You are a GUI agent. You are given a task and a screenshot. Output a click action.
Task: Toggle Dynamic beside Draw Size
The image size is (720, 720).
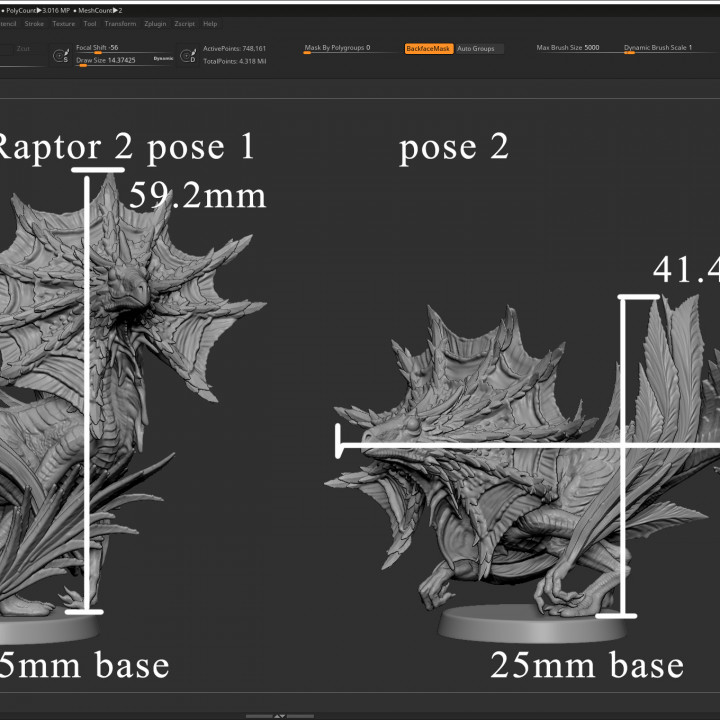(x=162, y=59)
